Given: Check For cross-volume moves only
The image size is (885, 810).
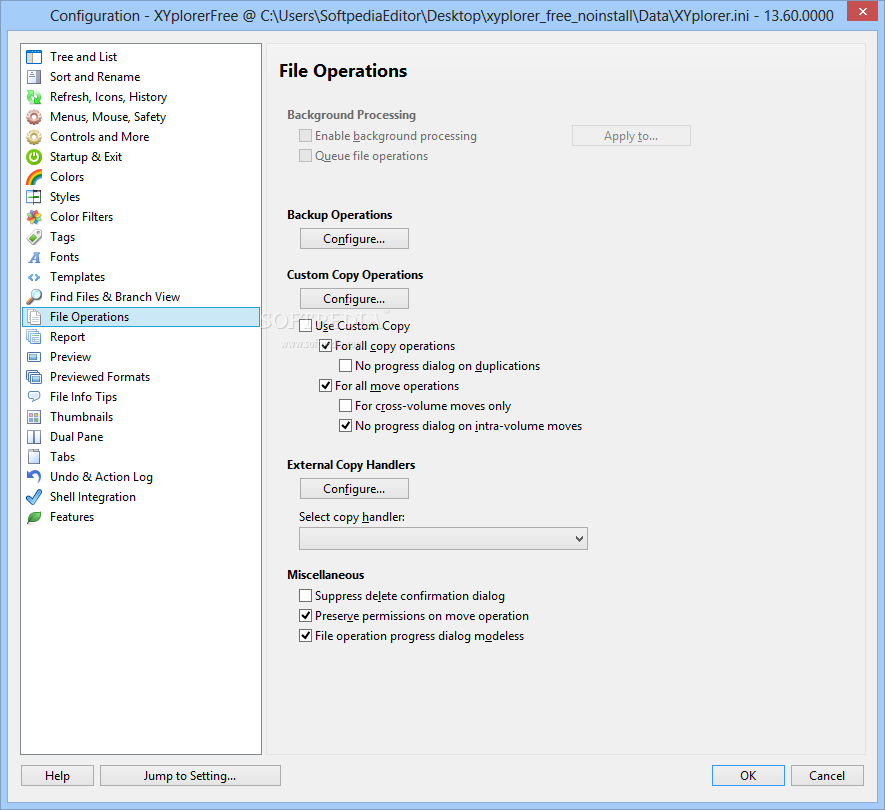Looking at the screenshot, I should (345, 406).
